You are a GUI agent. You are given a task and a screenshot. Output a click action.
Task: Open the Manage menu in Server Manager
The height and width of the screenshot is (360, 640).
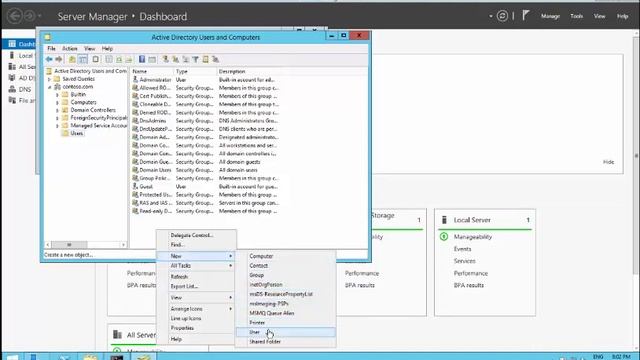550,16
